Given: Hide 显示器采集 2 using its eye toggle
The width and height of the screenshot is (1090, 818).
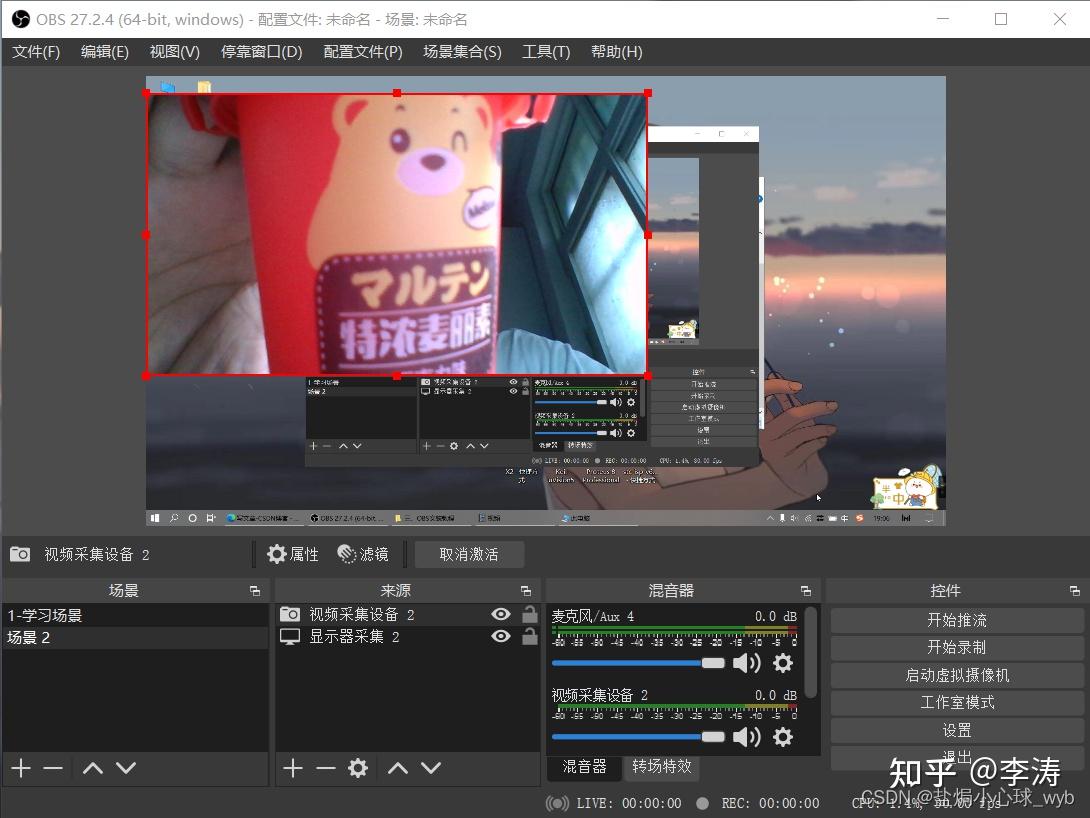Looking at the screenshot, I should point(501,637).
